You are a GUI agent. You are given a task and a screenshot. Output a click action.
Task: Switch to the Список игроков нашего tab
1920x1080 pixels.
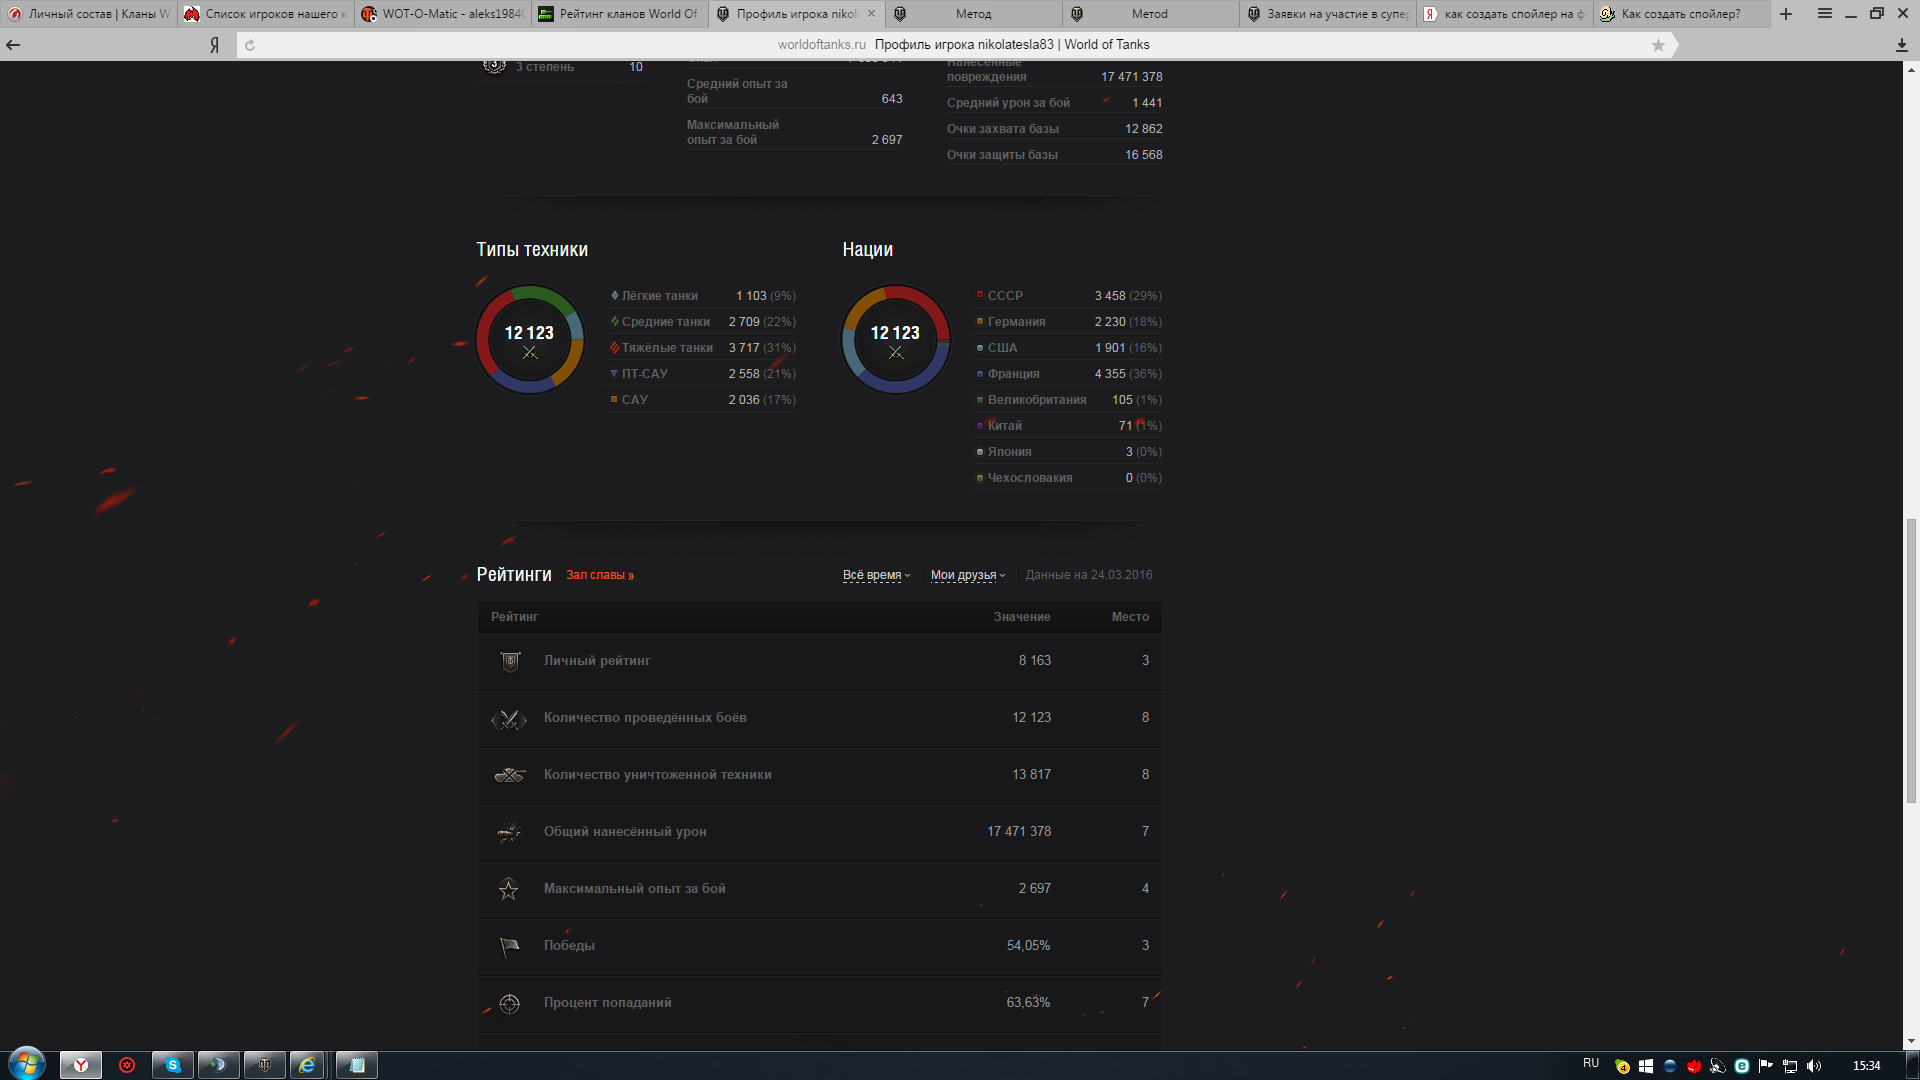pos(266,14)
